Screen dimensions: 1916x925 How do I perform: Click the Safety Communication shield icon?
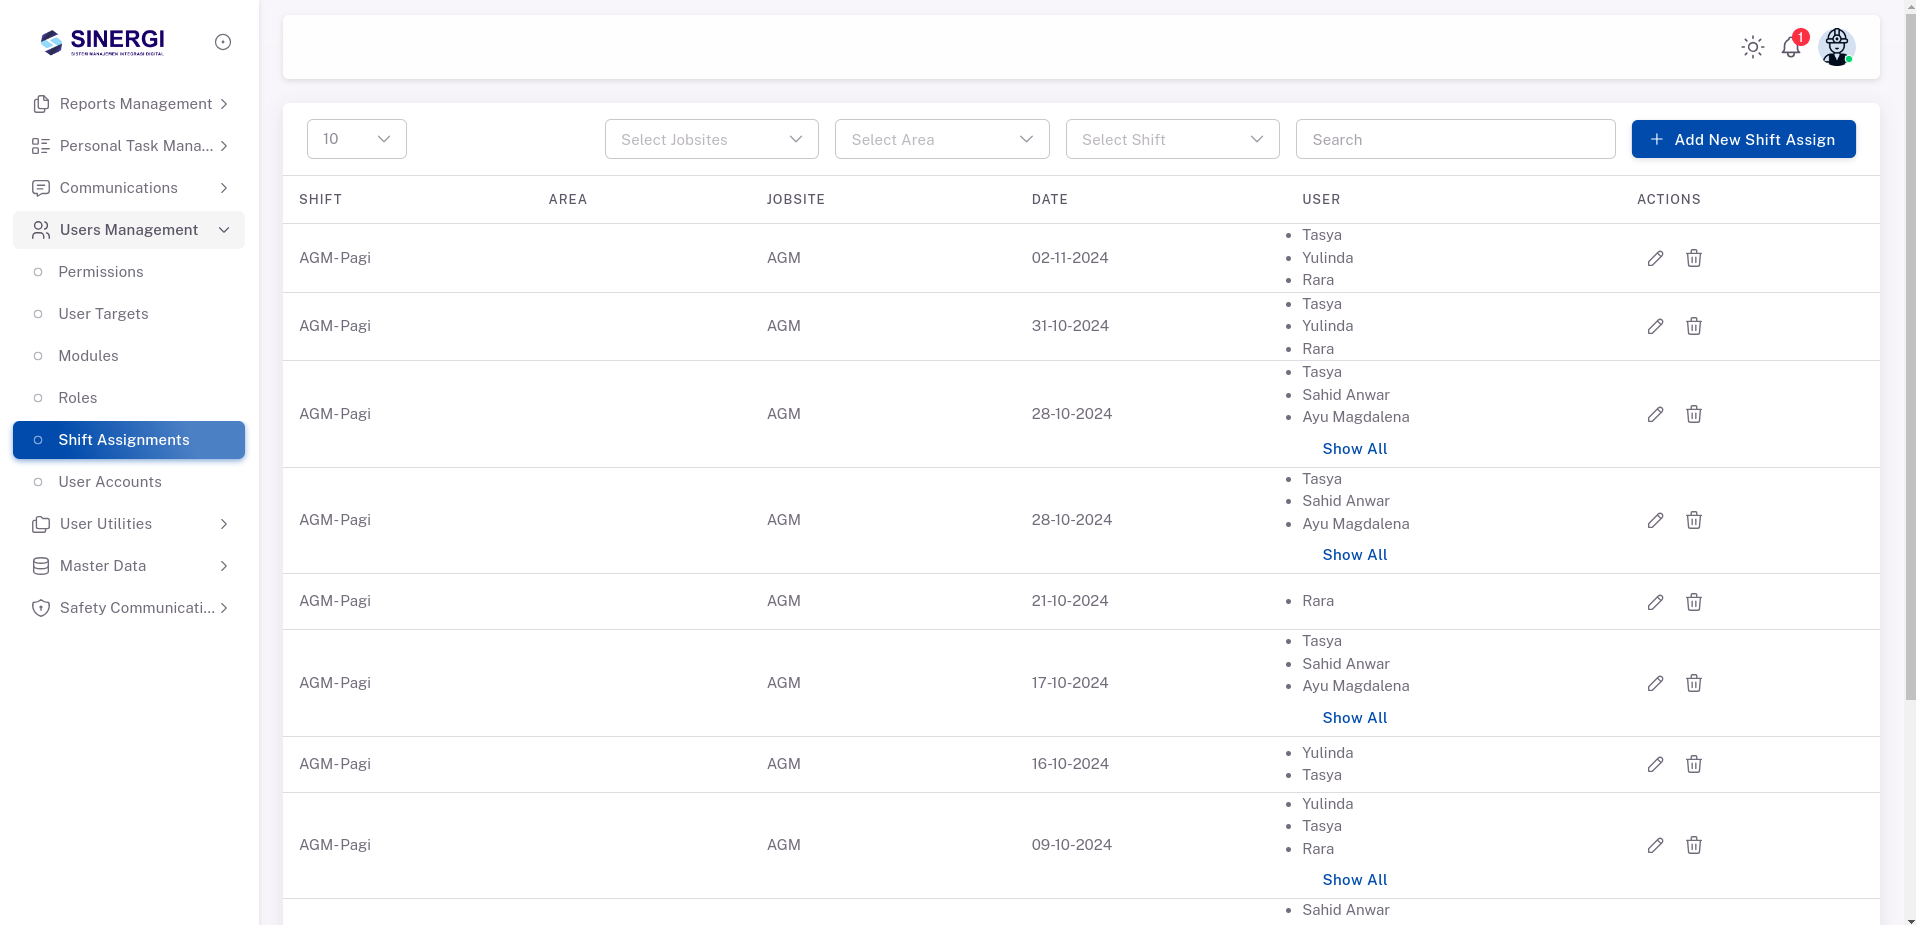41,608
